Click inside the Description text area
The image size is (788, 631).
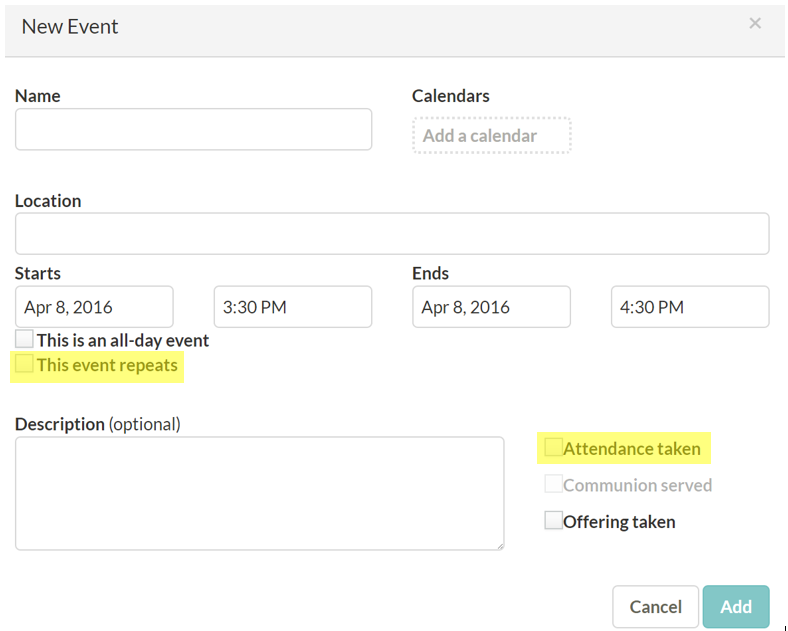coord(260,493)
